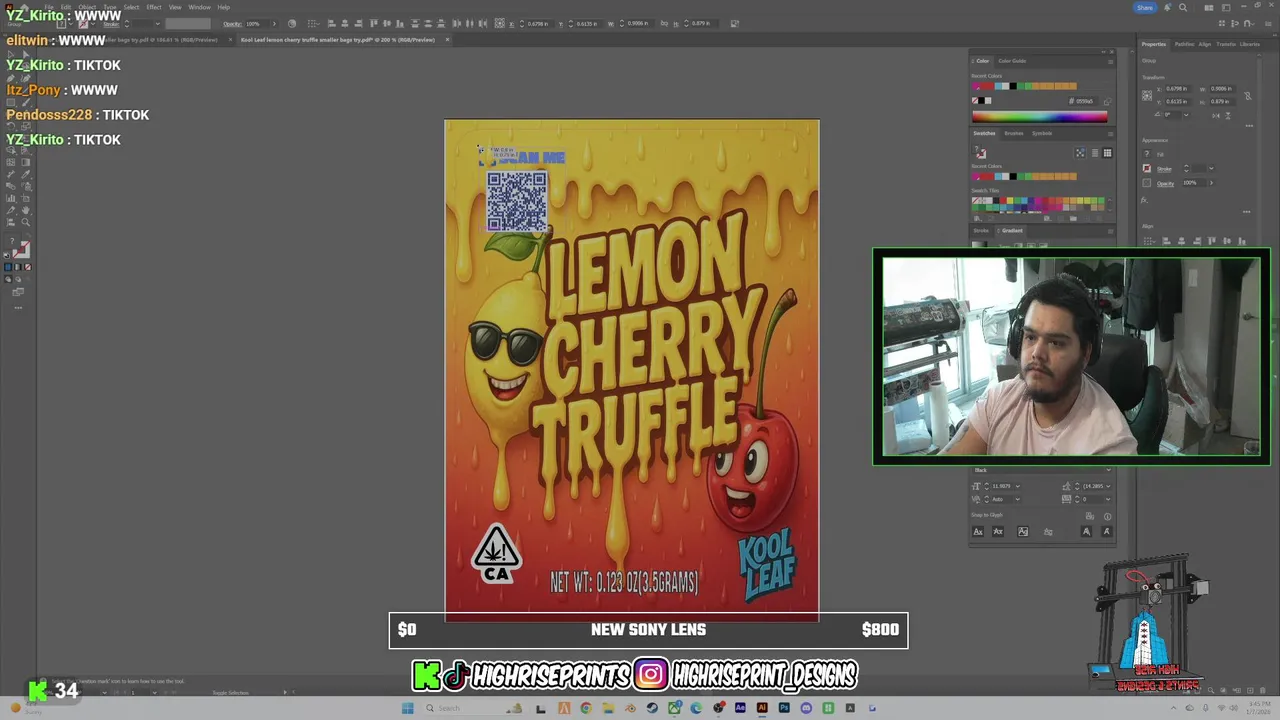1280x720 pixels.
Task: Click the Recolor Artwork icon in control bar
Action: 292,24
